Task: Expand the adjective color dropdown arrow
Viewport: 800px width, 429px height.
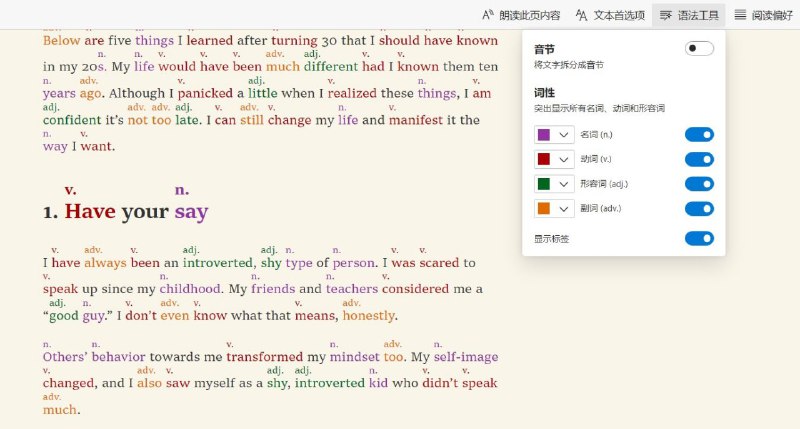Action: 564,184
